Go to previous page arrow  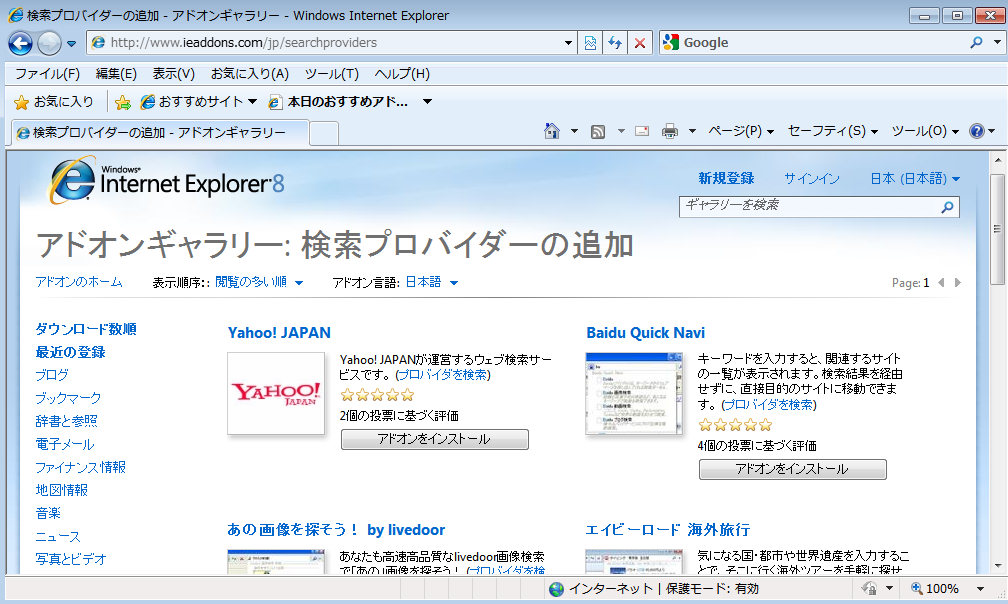(x=941, y=283)
